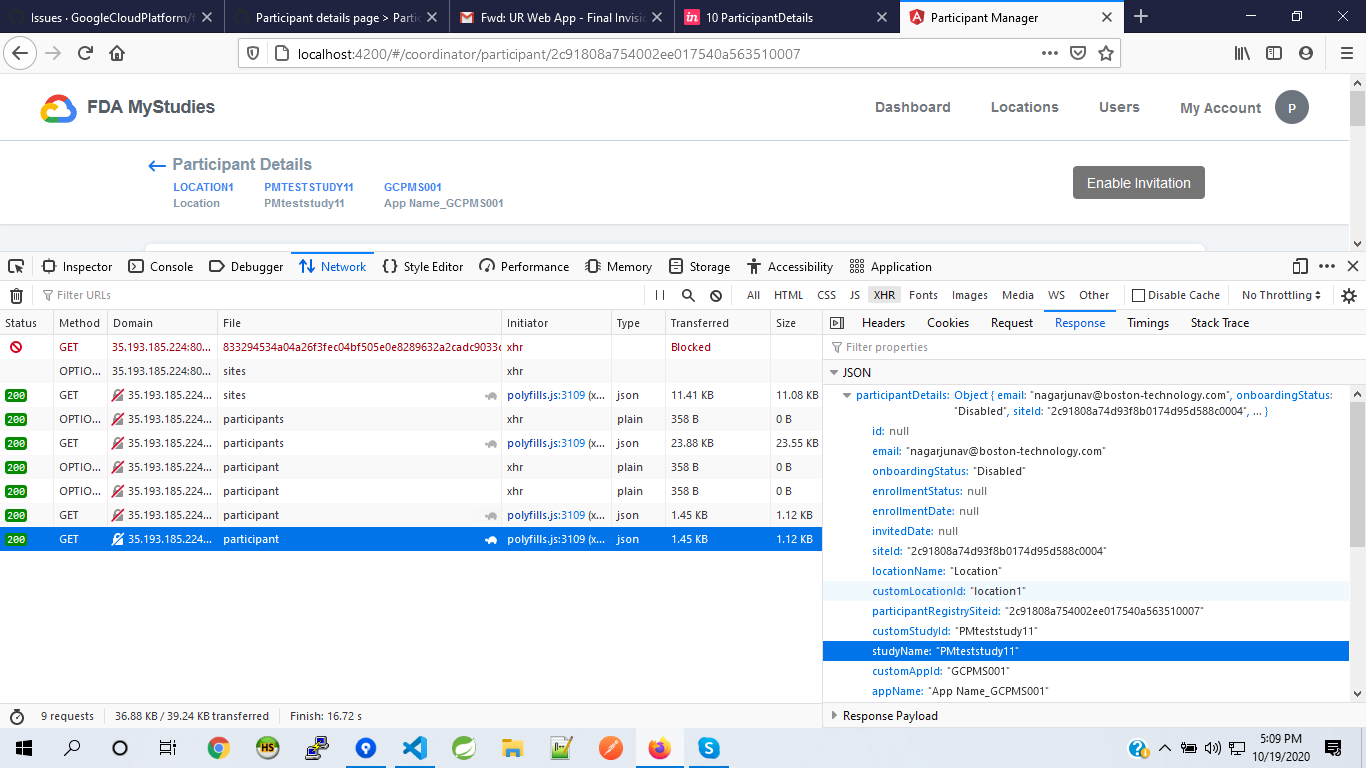Open the Console panel tab

coord(161,266)
